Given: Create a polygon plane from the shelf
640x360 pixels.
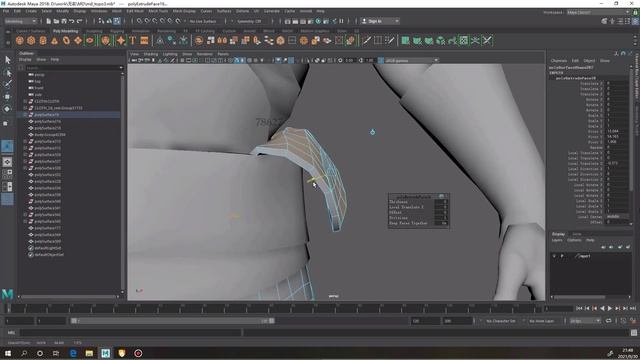Looking at the screenshot, I should point(78,40).
